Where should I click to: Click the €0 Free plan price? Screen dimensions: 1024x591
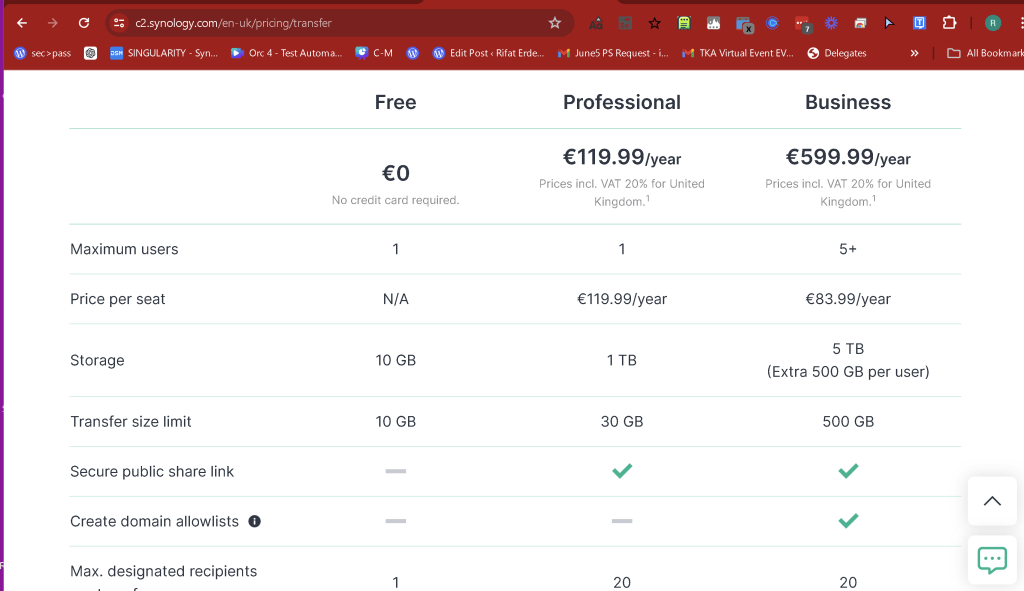click(x=395, y=173)
